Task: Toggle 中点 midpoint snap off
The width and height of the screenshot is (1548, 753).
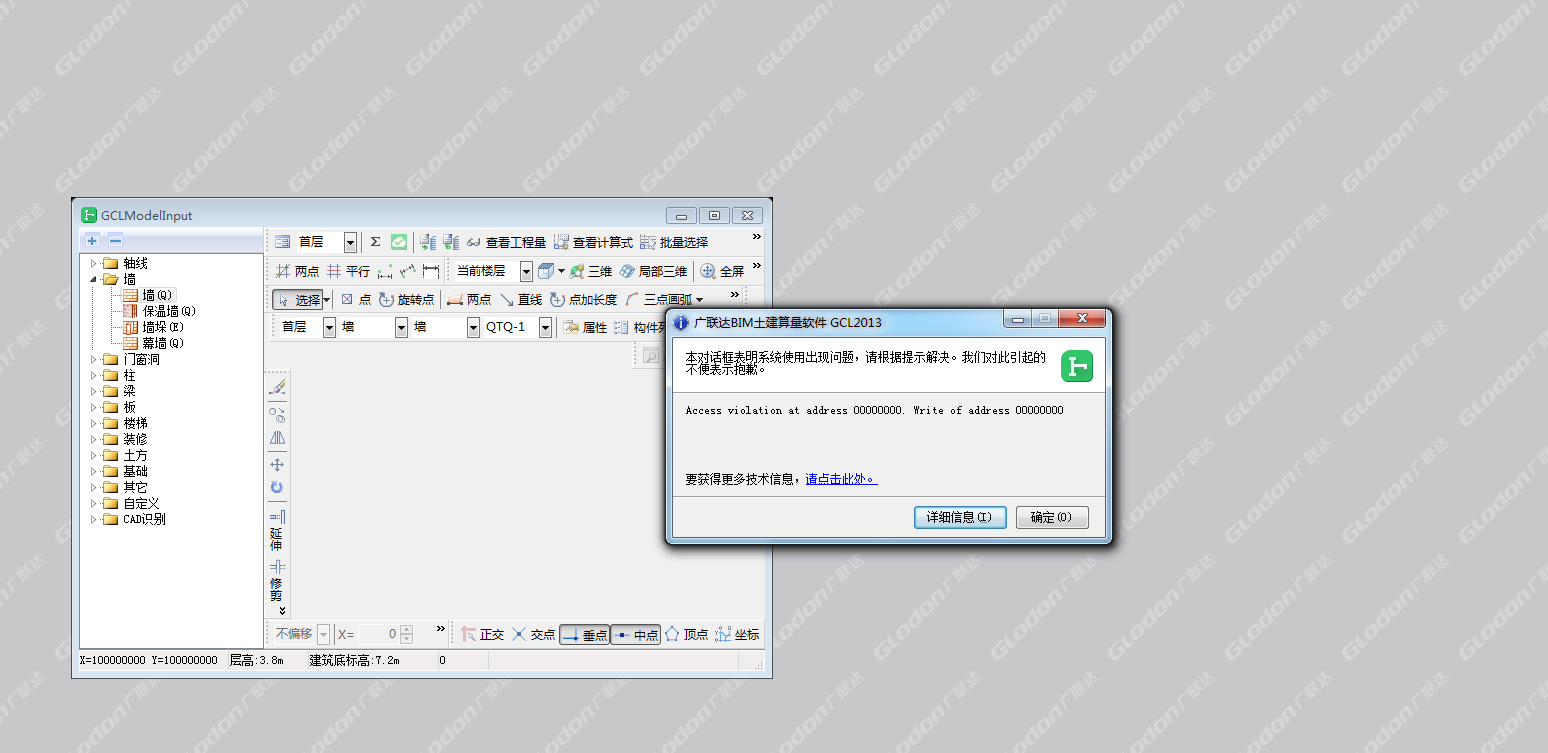Action: (x=636, y=634)
